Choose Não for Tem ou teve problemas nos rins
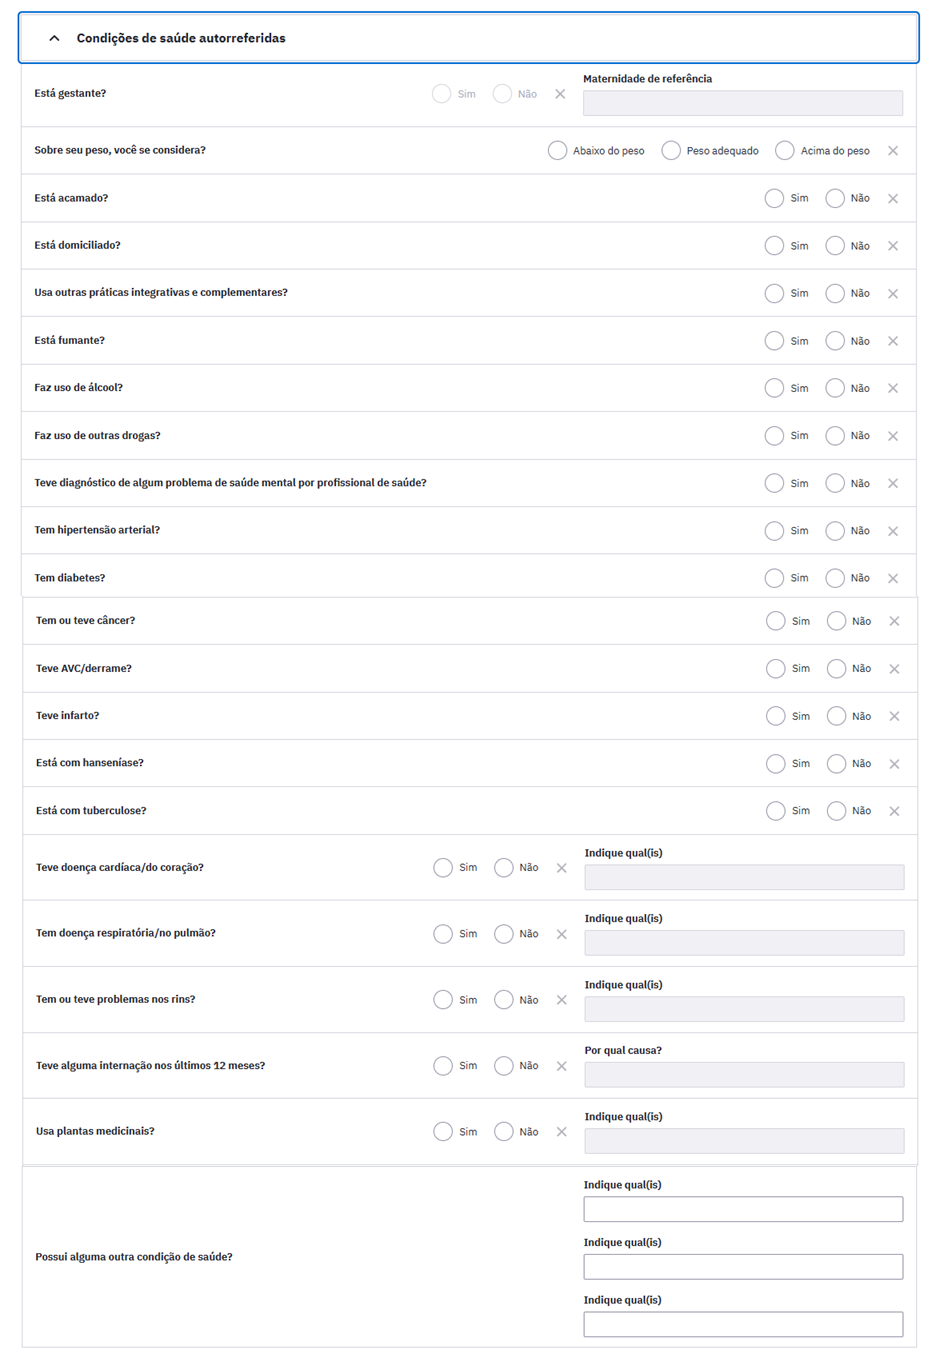 click(x=504, y=1000)
